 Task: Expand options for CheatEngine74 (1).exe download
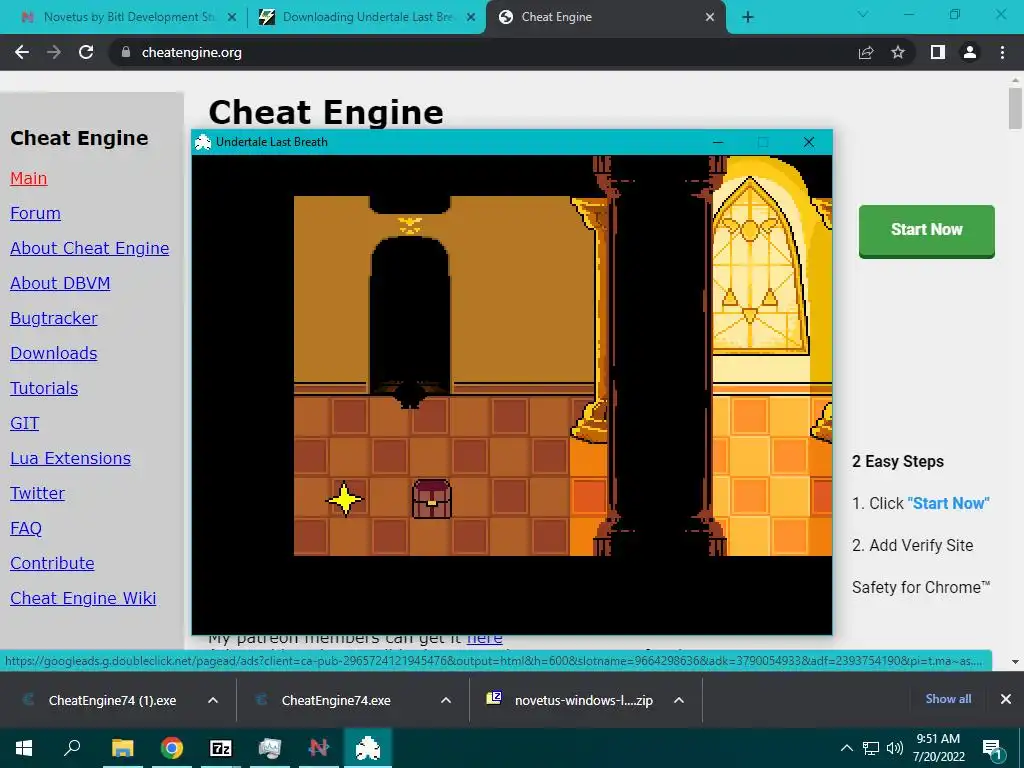213,700
